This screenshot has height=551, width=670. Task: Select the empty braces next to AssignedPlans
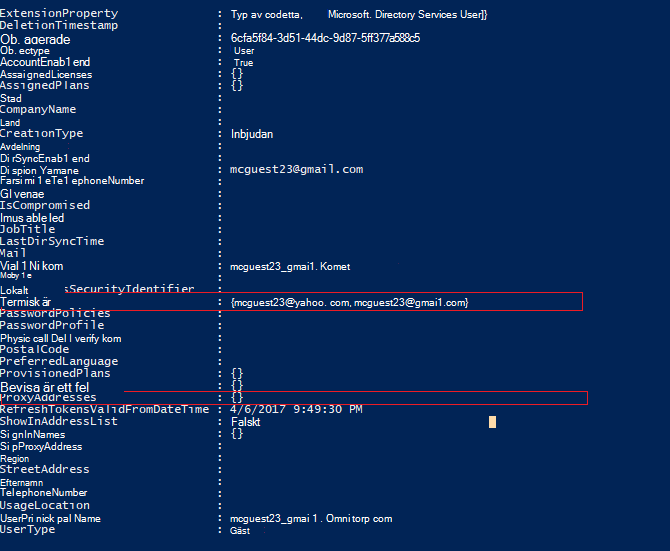point(237,85)
